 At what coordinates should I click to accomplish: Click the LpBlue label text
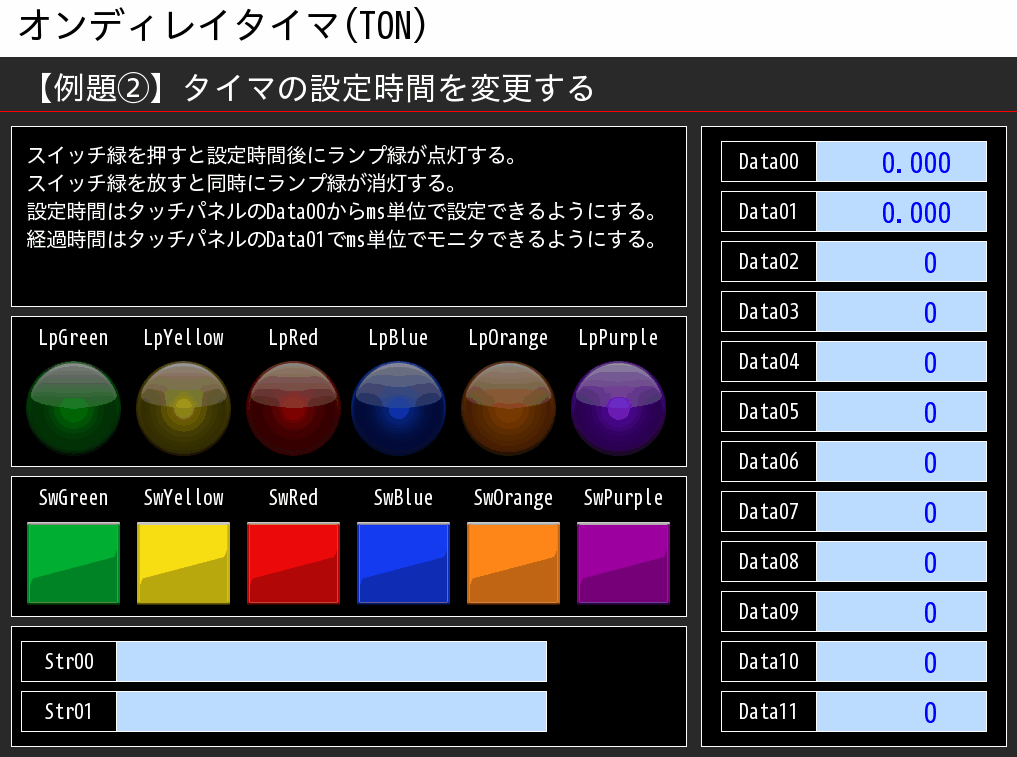point(398,338)
